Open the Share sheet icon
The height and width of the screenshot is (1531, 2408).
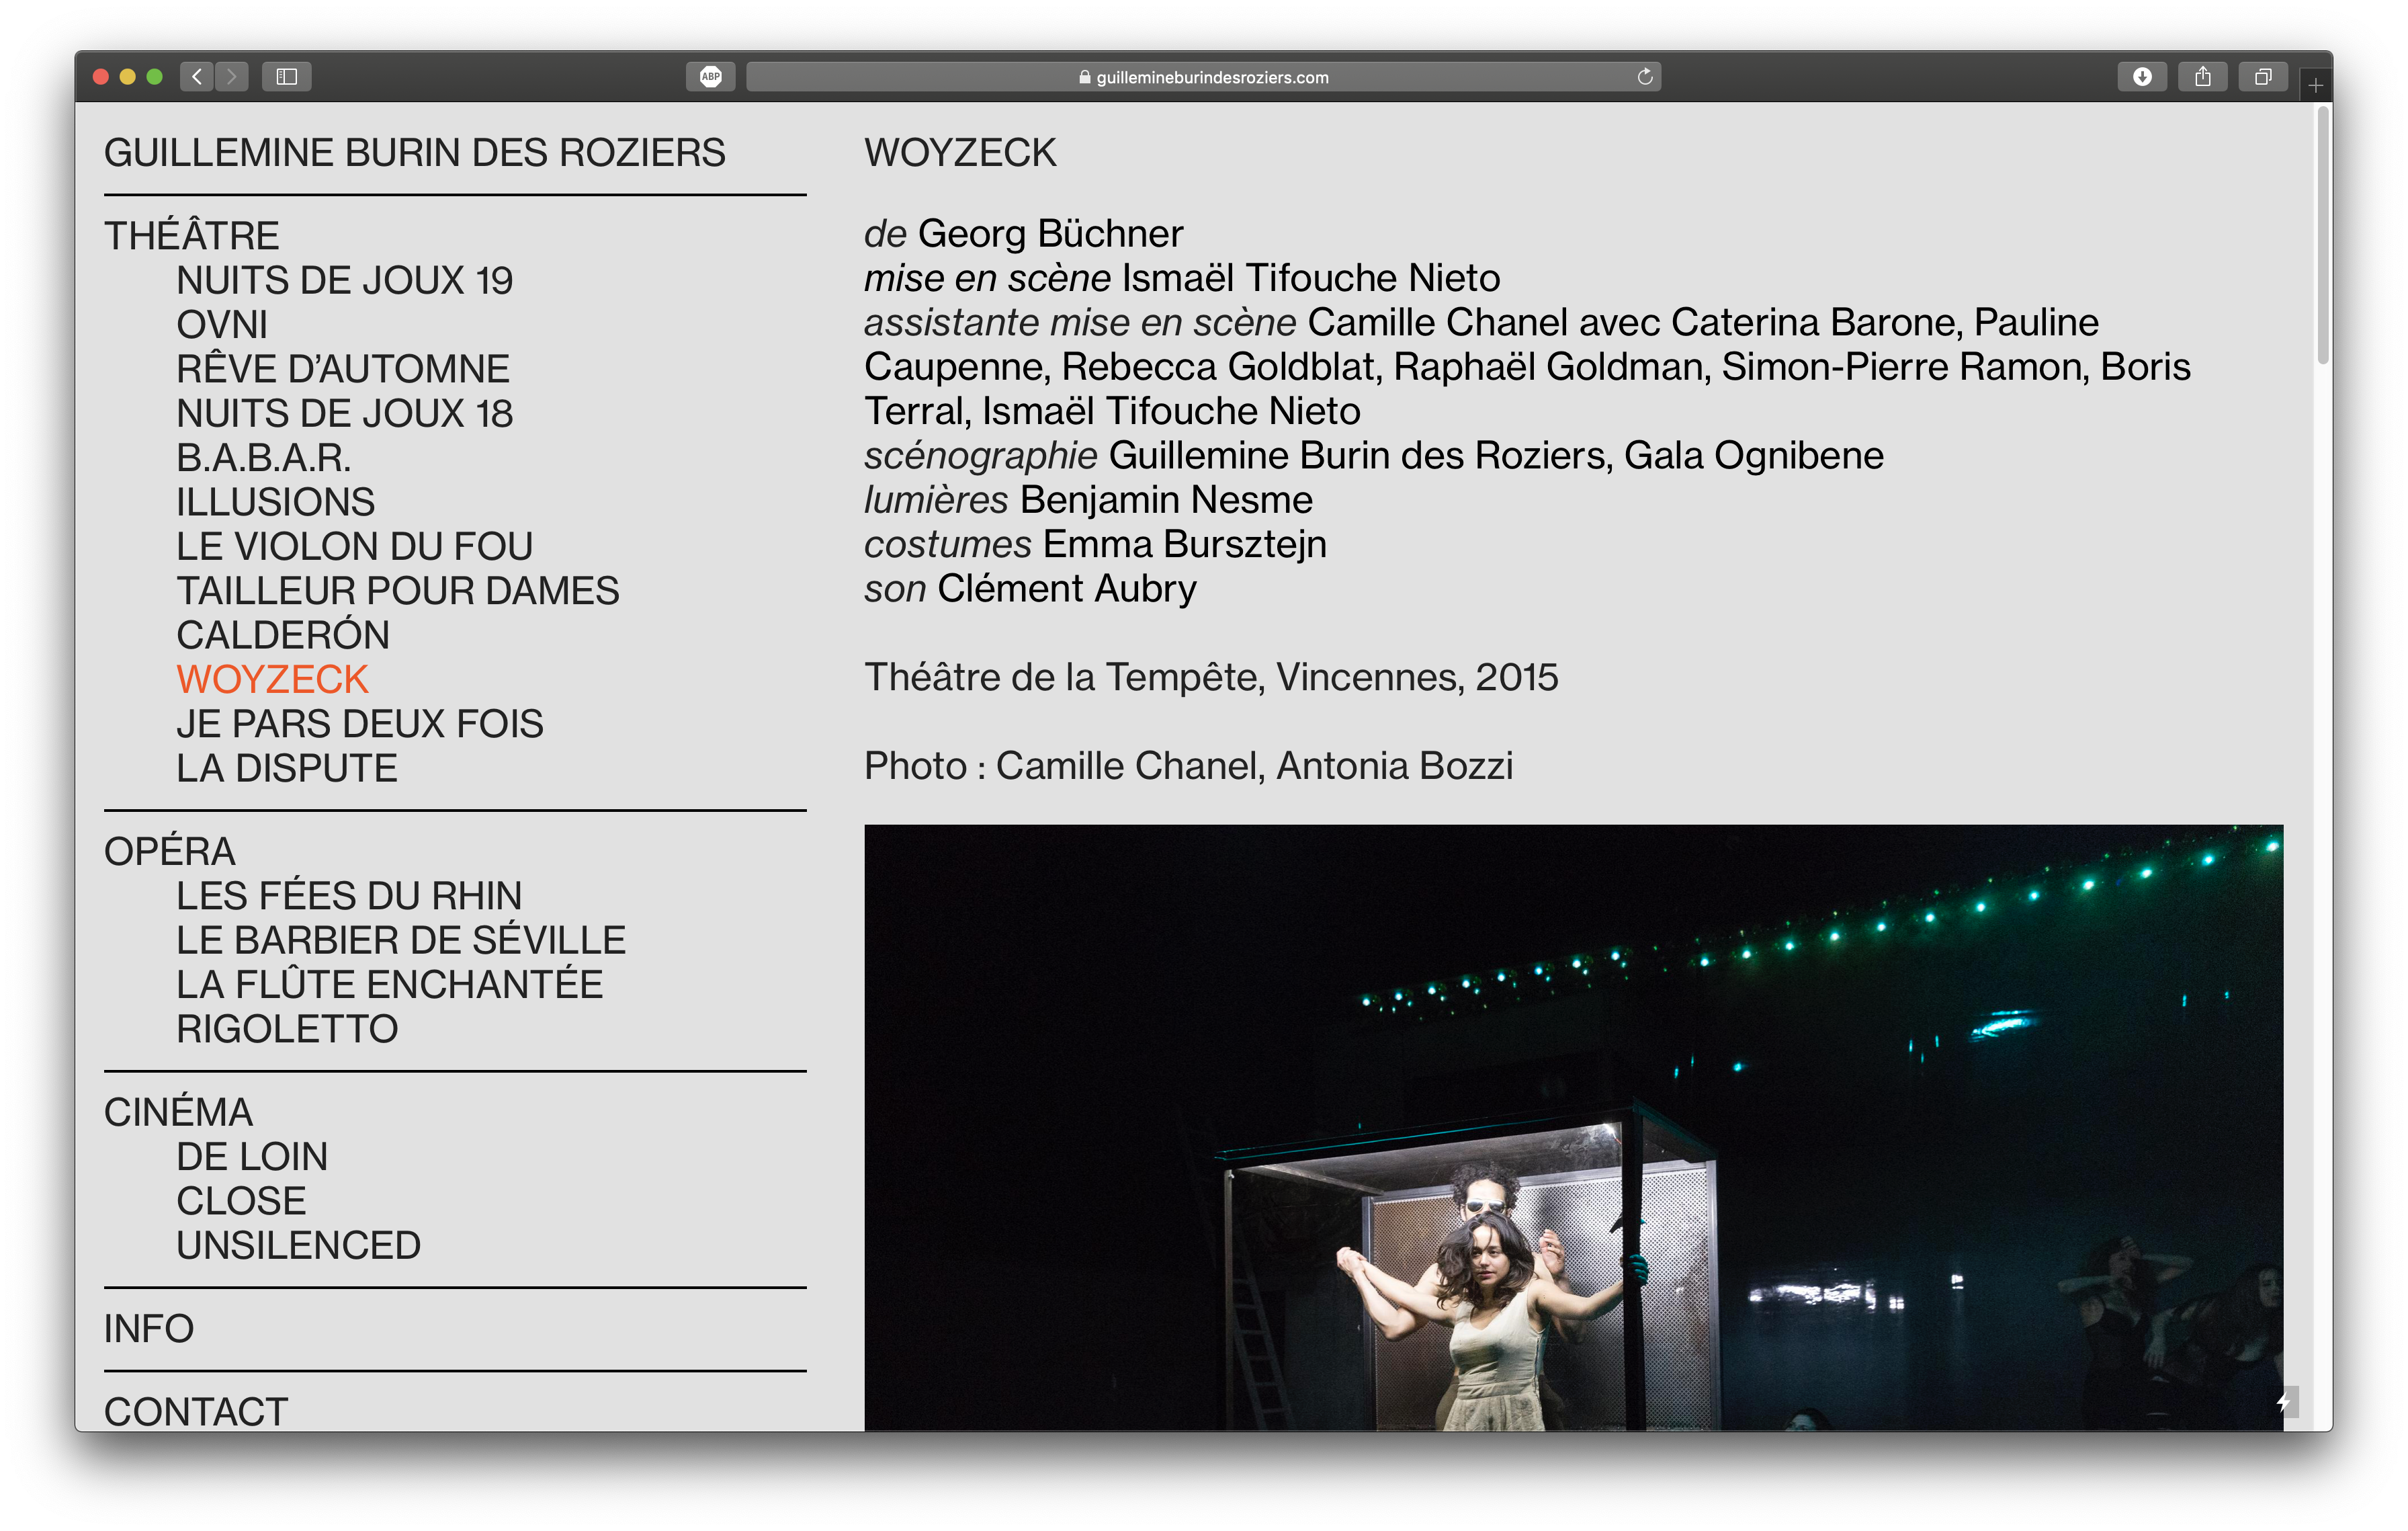2202,77
